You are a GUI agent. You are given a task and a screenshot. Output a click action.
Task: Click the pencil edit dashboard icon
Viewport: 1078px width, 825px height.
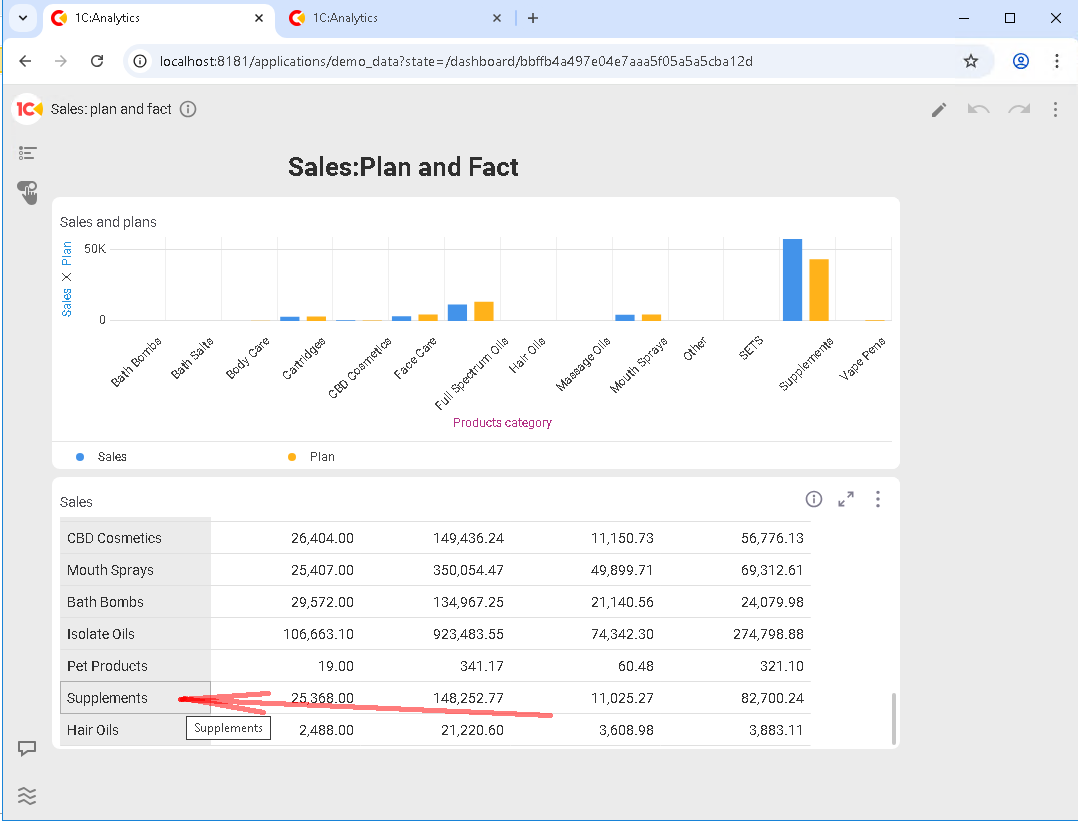click(x=938, y=110)
